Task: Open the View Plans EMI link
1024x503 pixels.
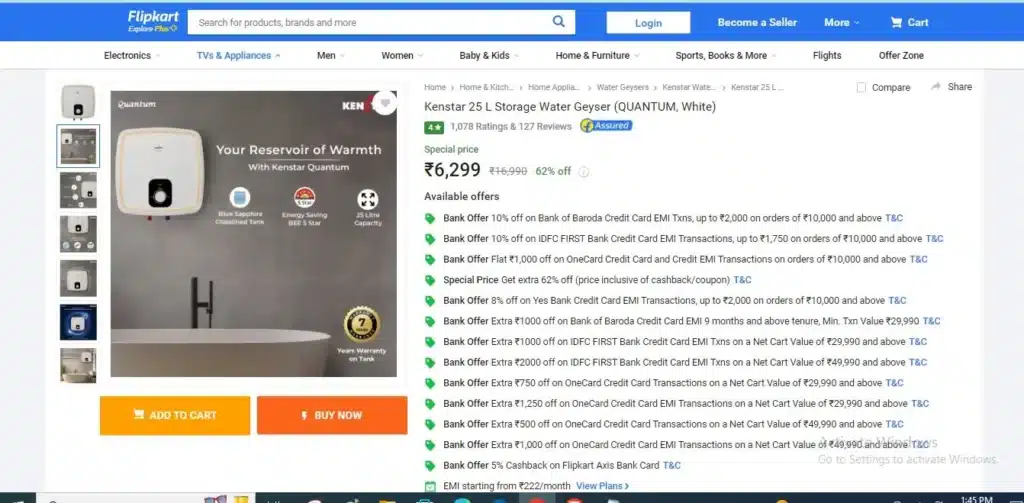Action: [602, 486]
